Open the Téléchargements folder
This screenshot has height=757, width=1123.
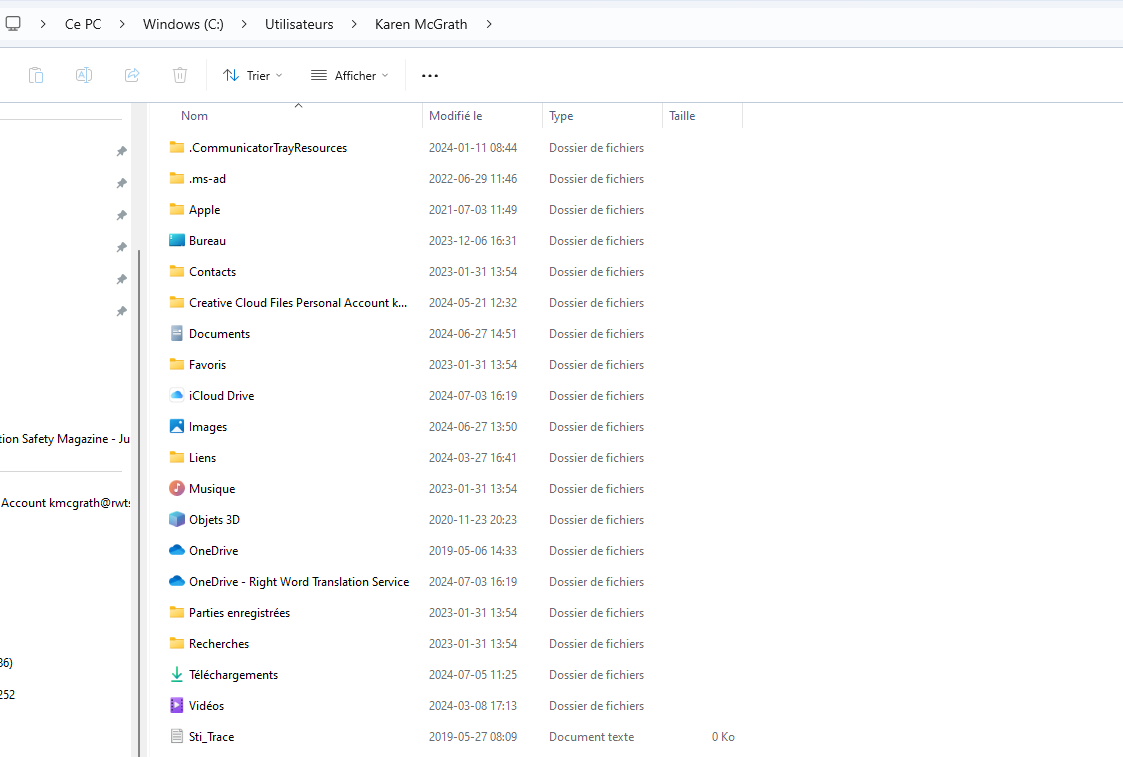231,674
